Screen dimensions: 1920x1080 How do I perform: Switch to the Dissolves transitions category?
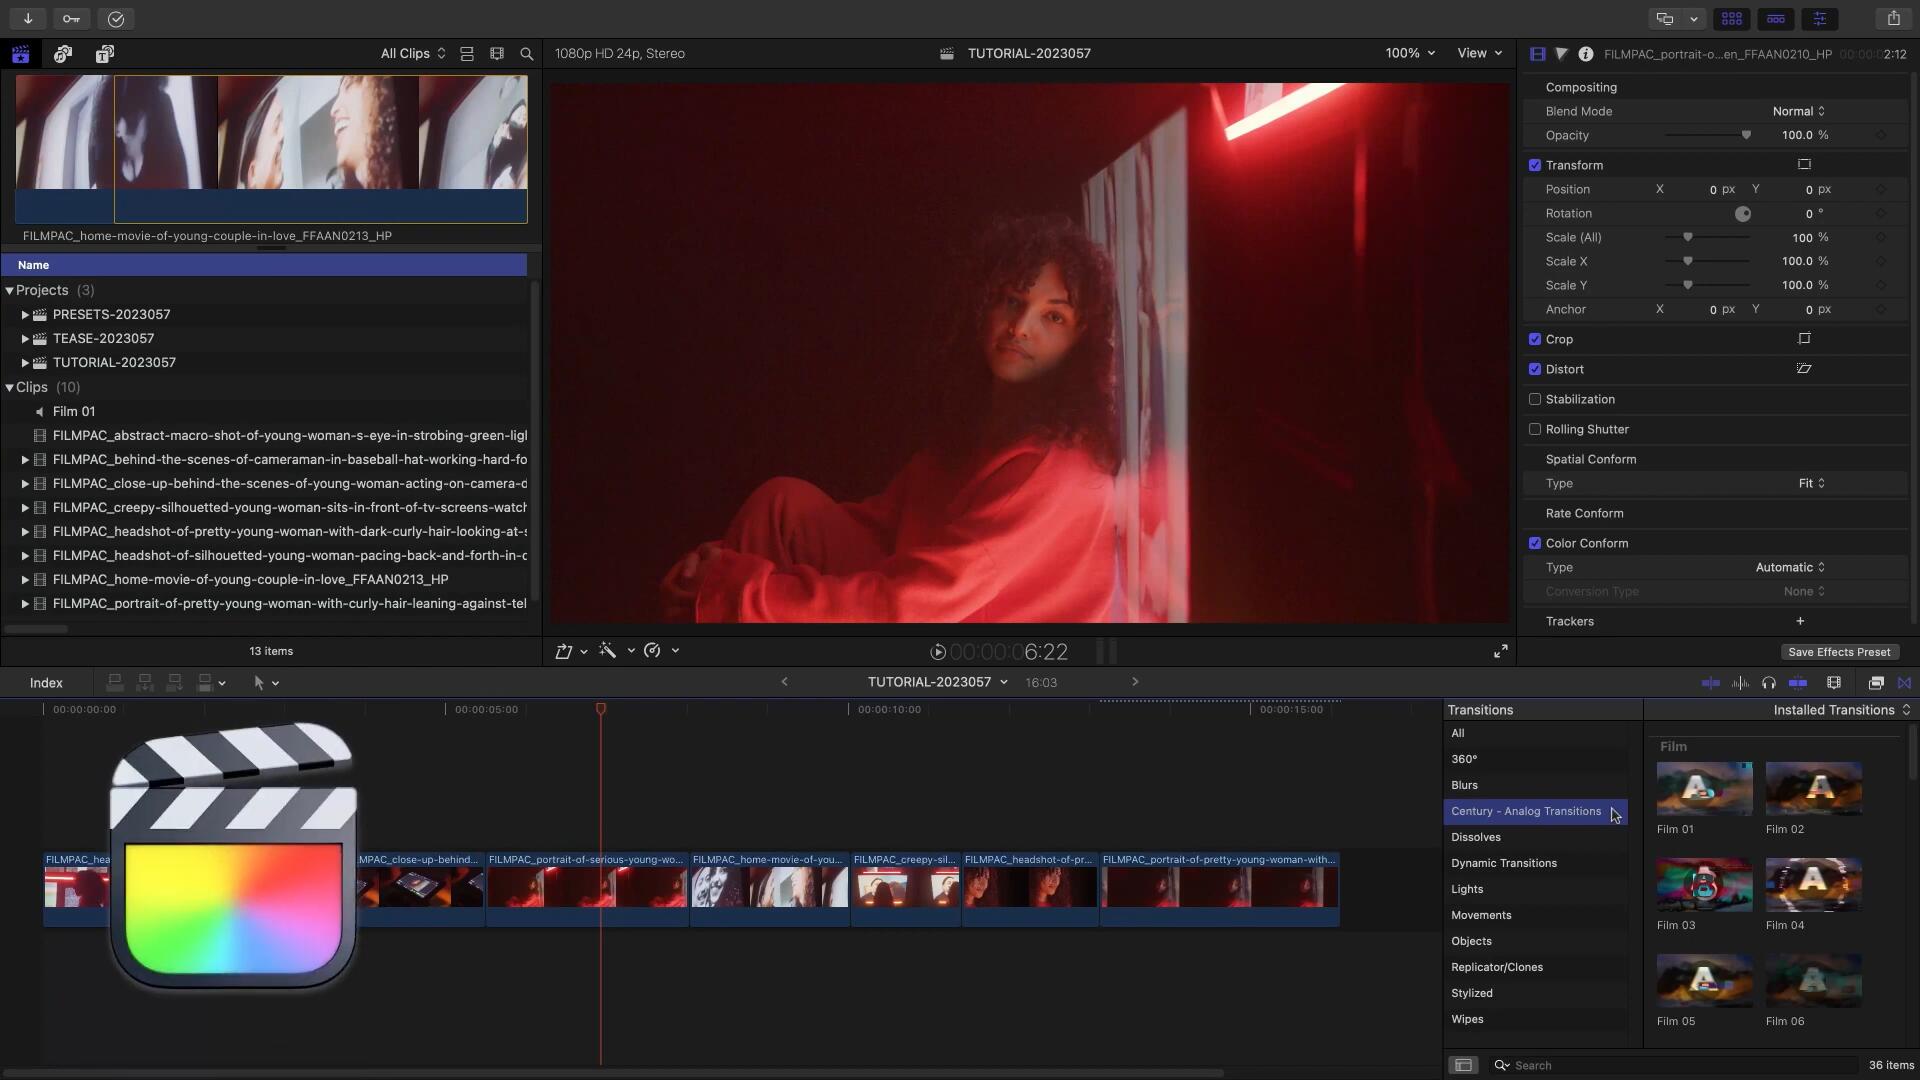tap(1476, 837)
